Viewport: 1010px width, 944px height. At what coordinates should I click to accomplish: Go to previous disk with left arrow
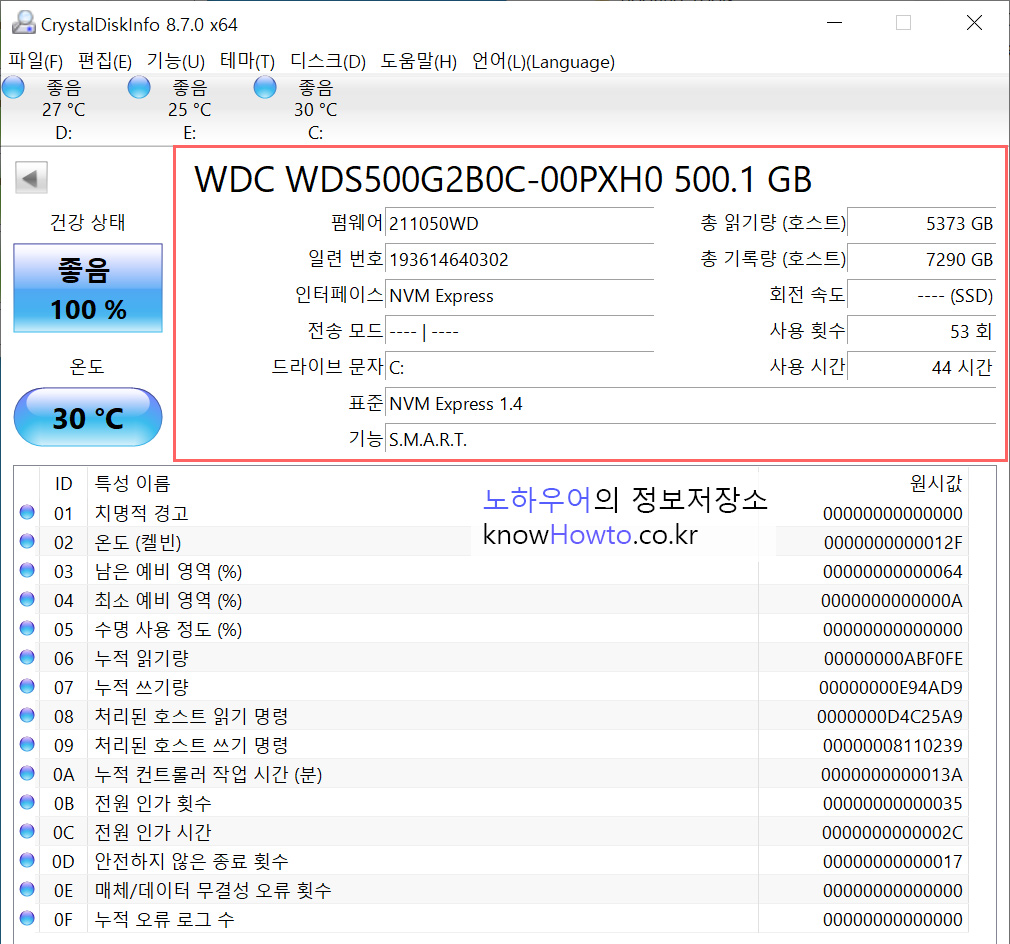coord(32,178)
